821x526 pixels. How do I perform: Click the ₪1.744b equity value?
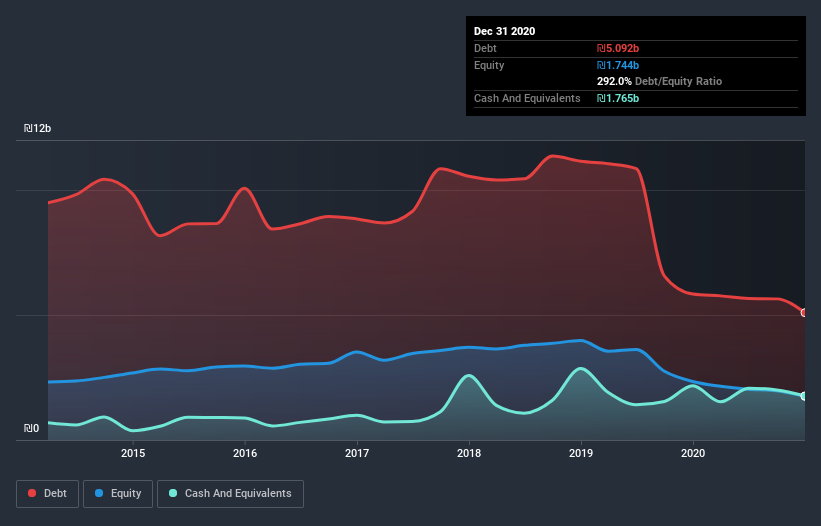[618, 65]
